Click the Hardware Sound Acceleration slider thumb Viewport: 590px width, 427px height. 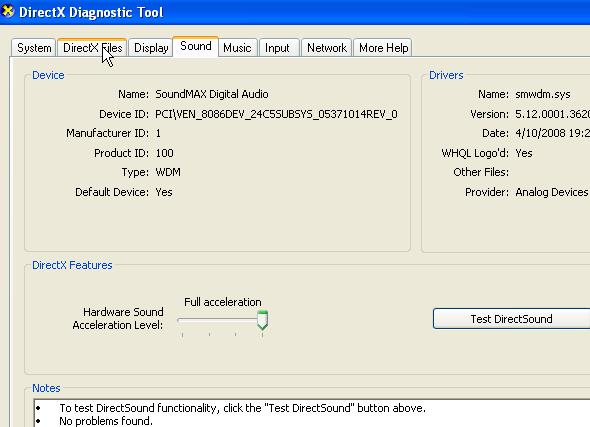click(x=262, y=320)
